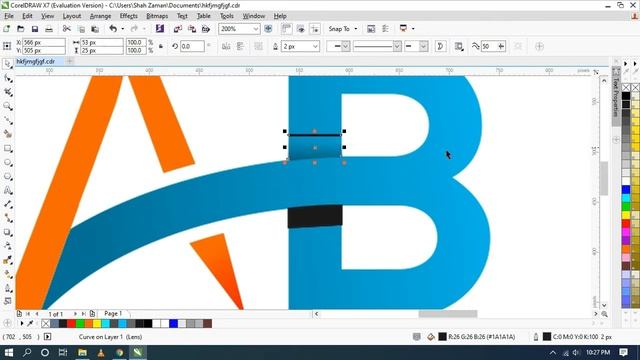Click the New document icon
This screenshot has height=360, width=640.
[x=7, y=29]
